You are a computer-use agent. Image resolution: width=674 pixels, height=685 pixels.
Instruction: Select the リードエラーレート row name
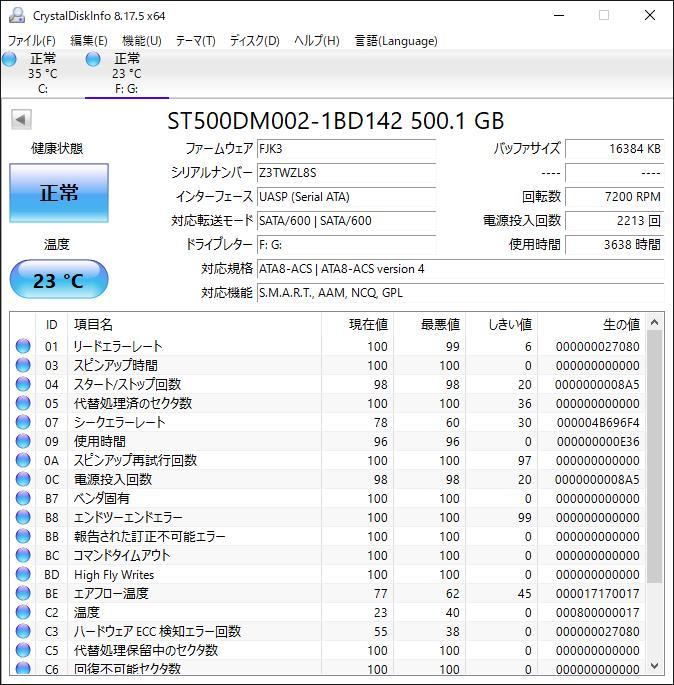(118, 346)
